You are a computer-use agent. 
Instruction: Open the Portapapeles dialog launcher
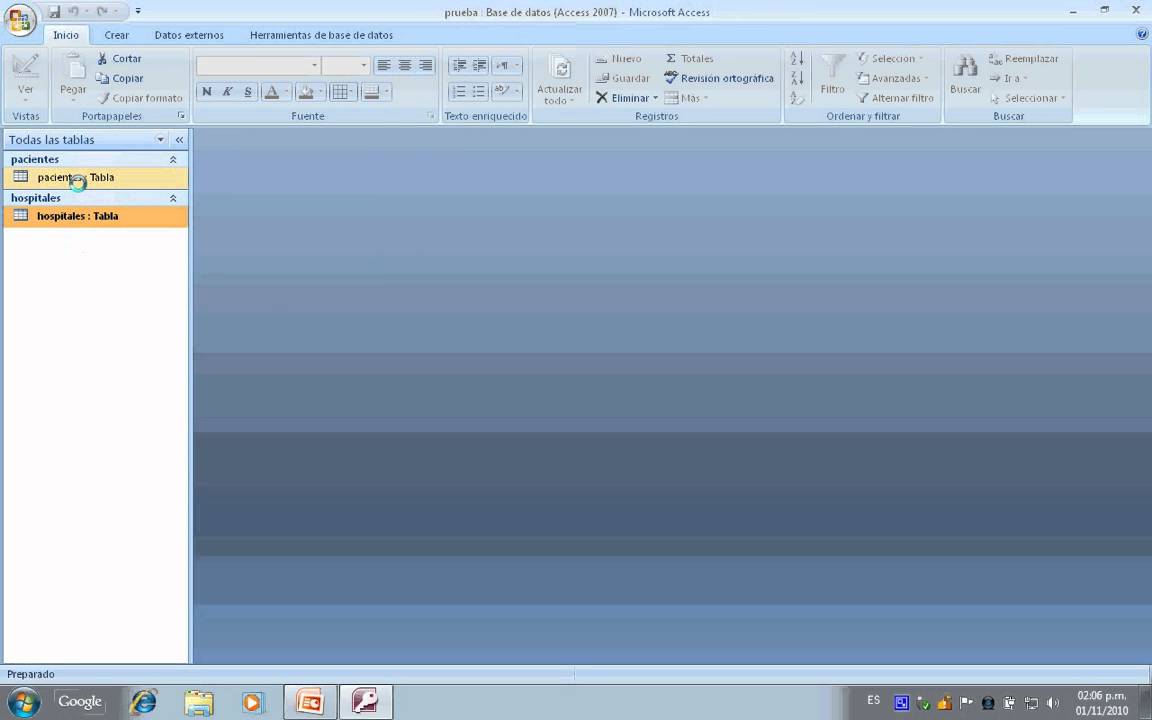pyautogui.click(x=181, y=116)
